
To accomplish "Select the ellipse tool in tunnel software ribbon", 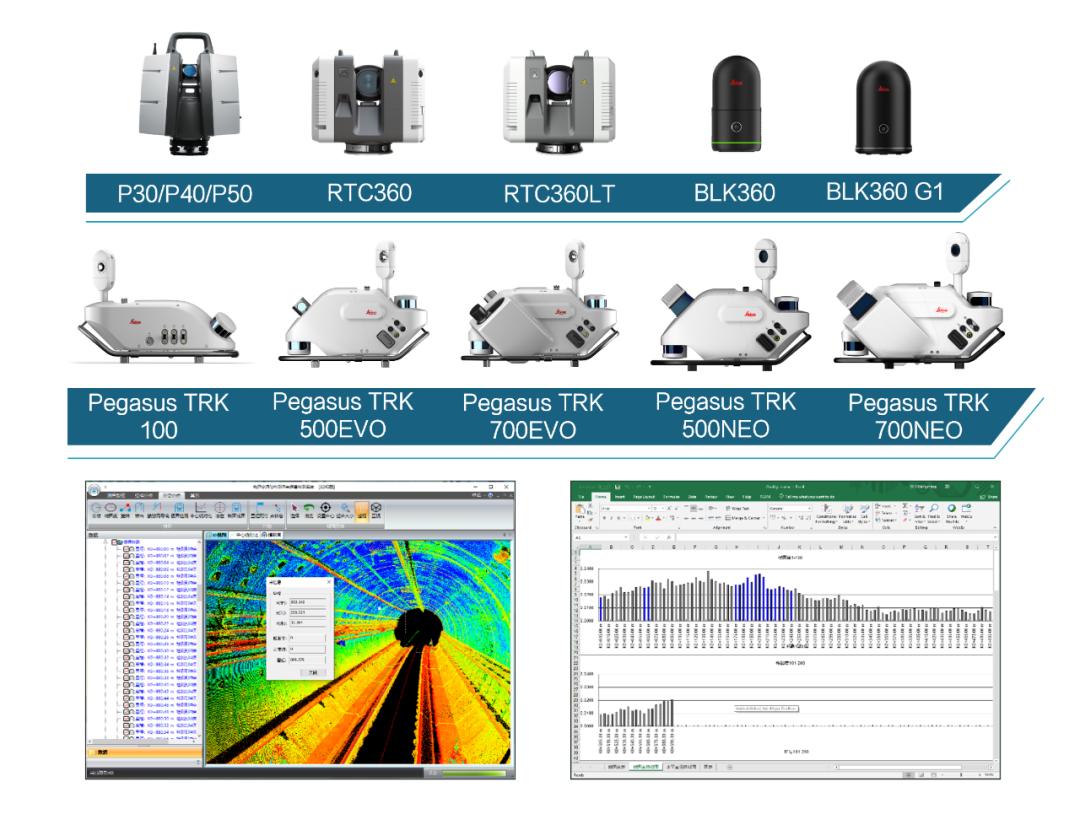I will pyautogui.click(x=110, y=508).
